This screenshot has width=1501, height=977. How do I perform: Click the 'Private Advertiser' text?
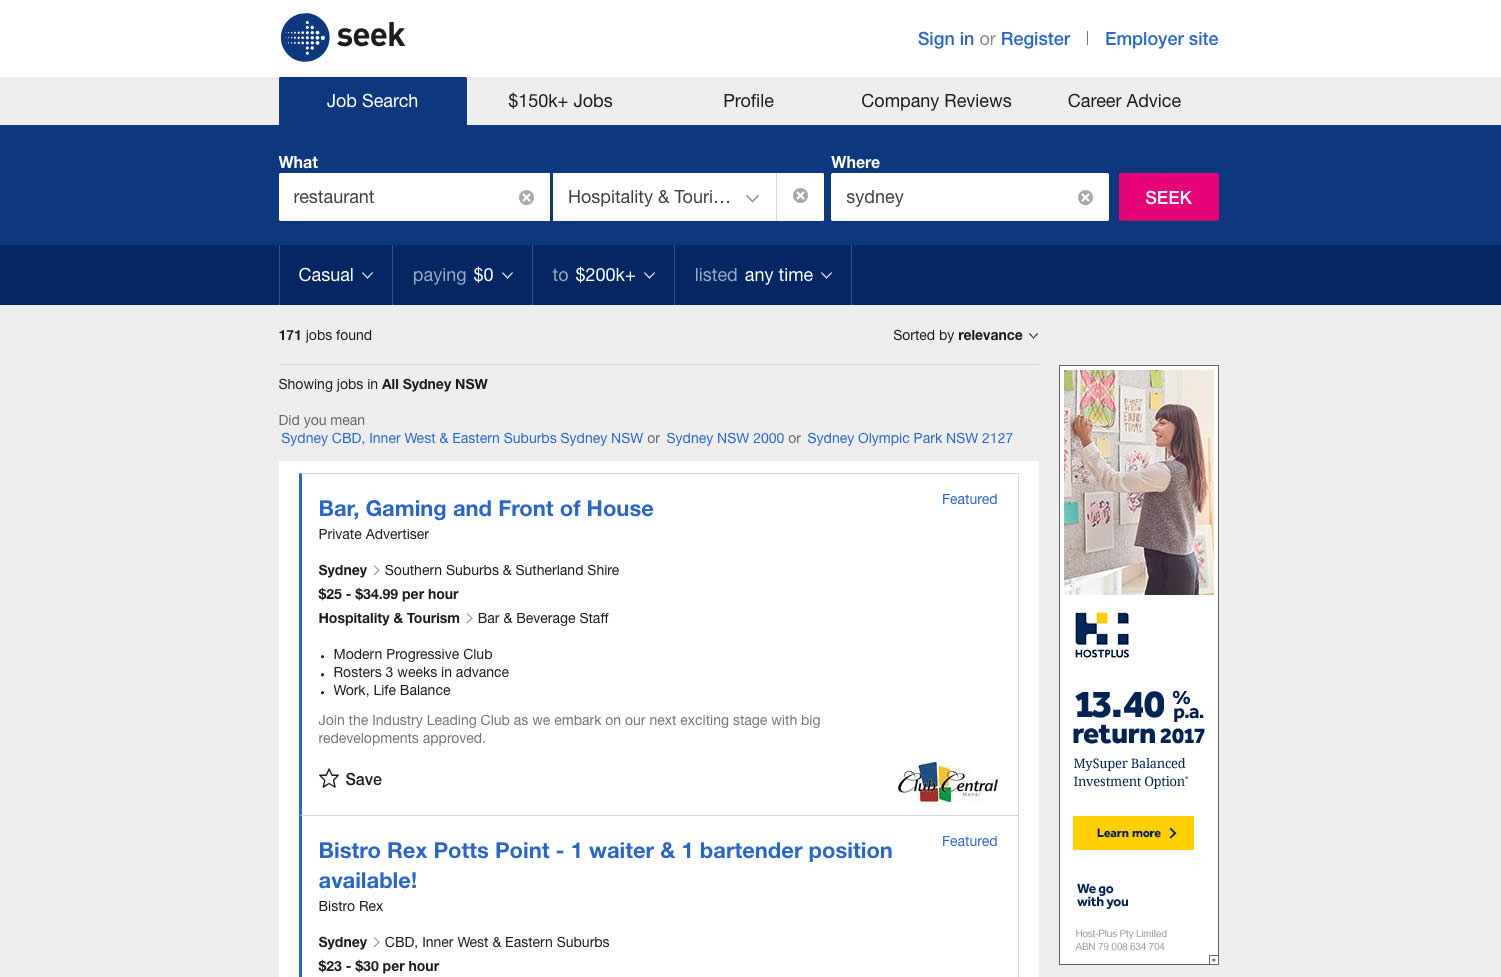(x=373, y=534)
